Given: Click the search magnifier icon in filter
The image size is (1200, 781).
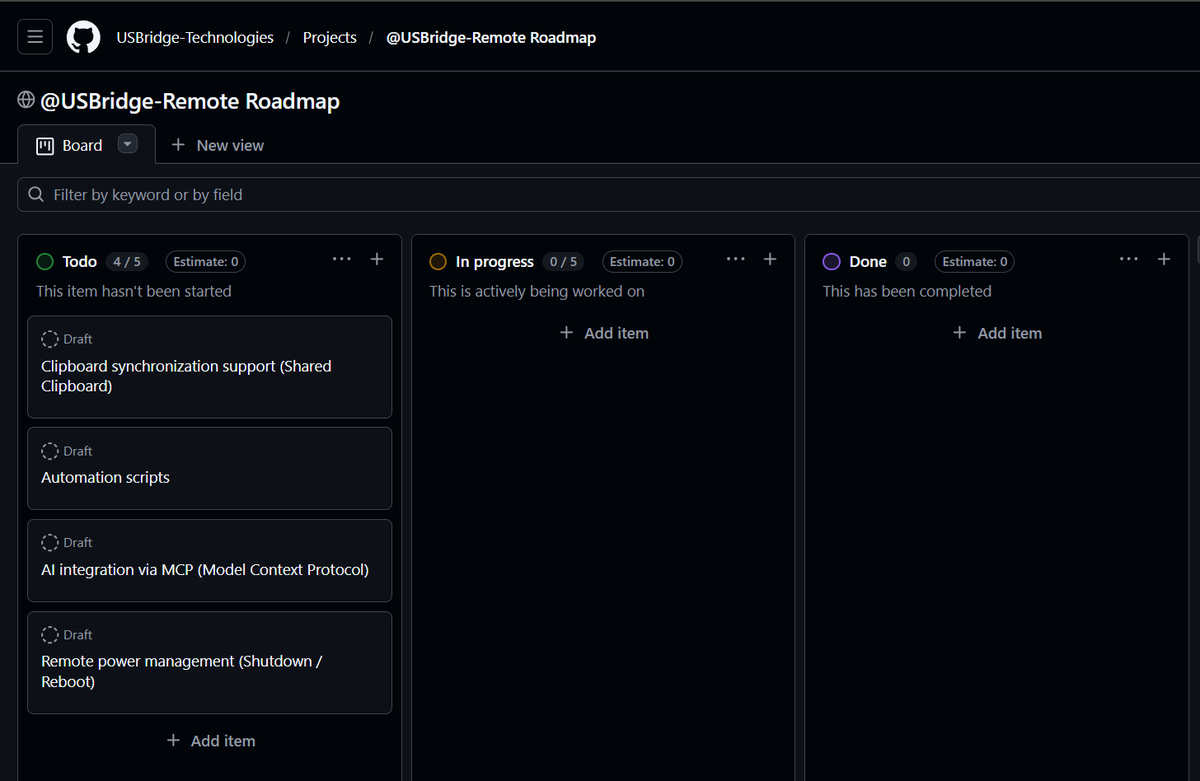Looking at the screenshot, I should [x=36, y=195].
